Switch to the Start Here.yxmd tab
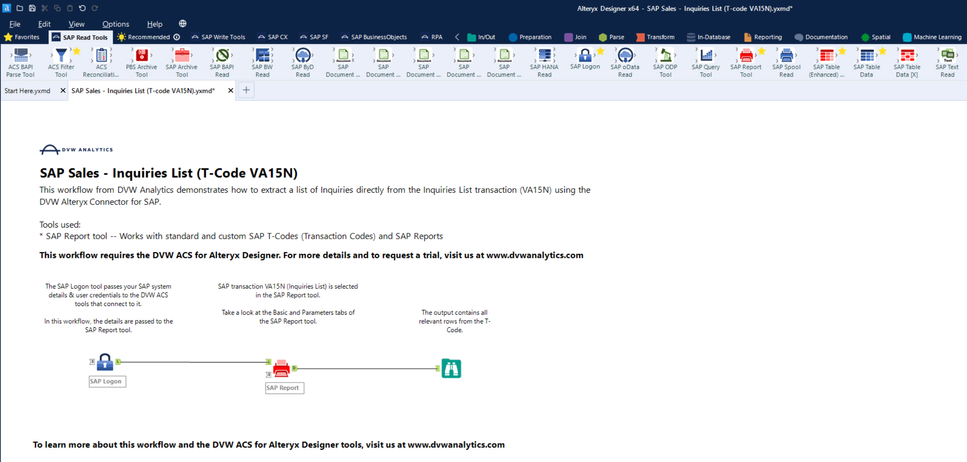The image size is (967, 462). tap(28, 91)
